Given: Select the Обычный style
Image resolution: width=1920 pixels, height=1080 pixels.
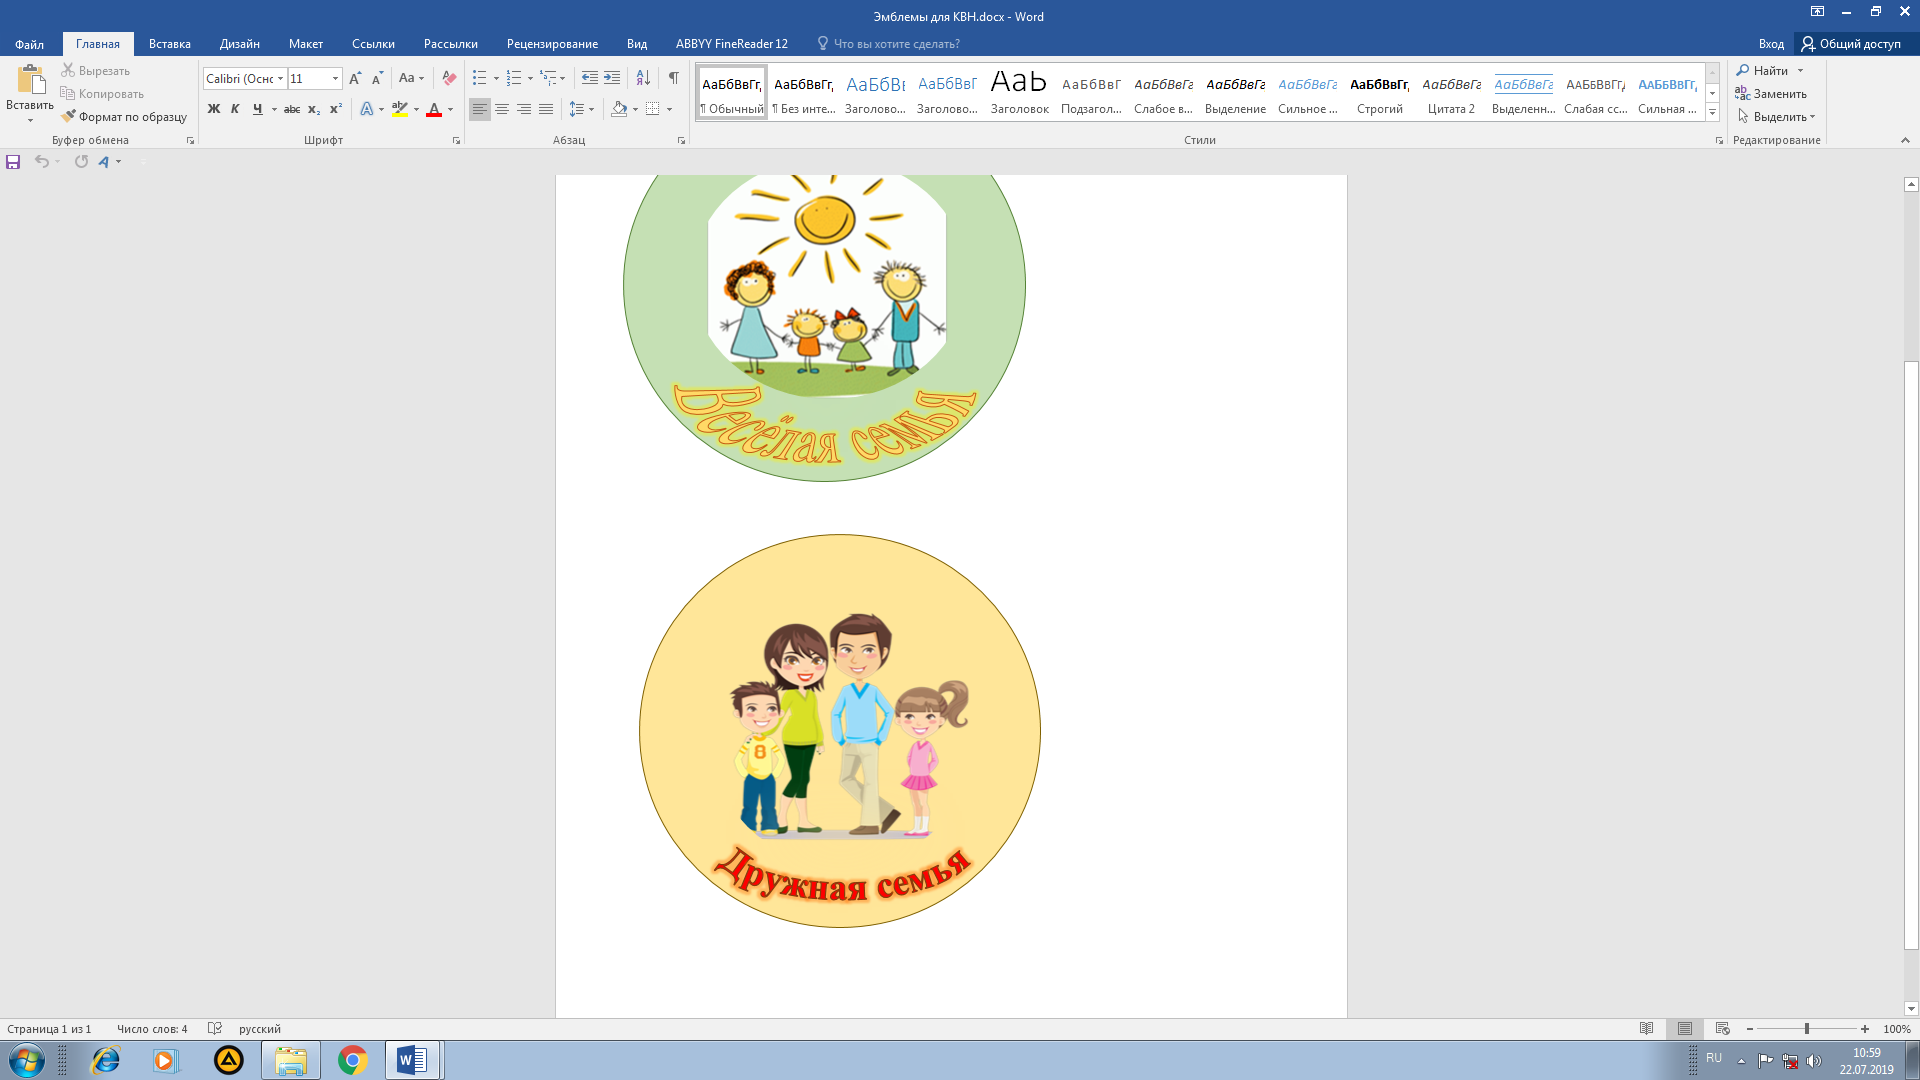Looking at the screenshot, I should 732,94.
